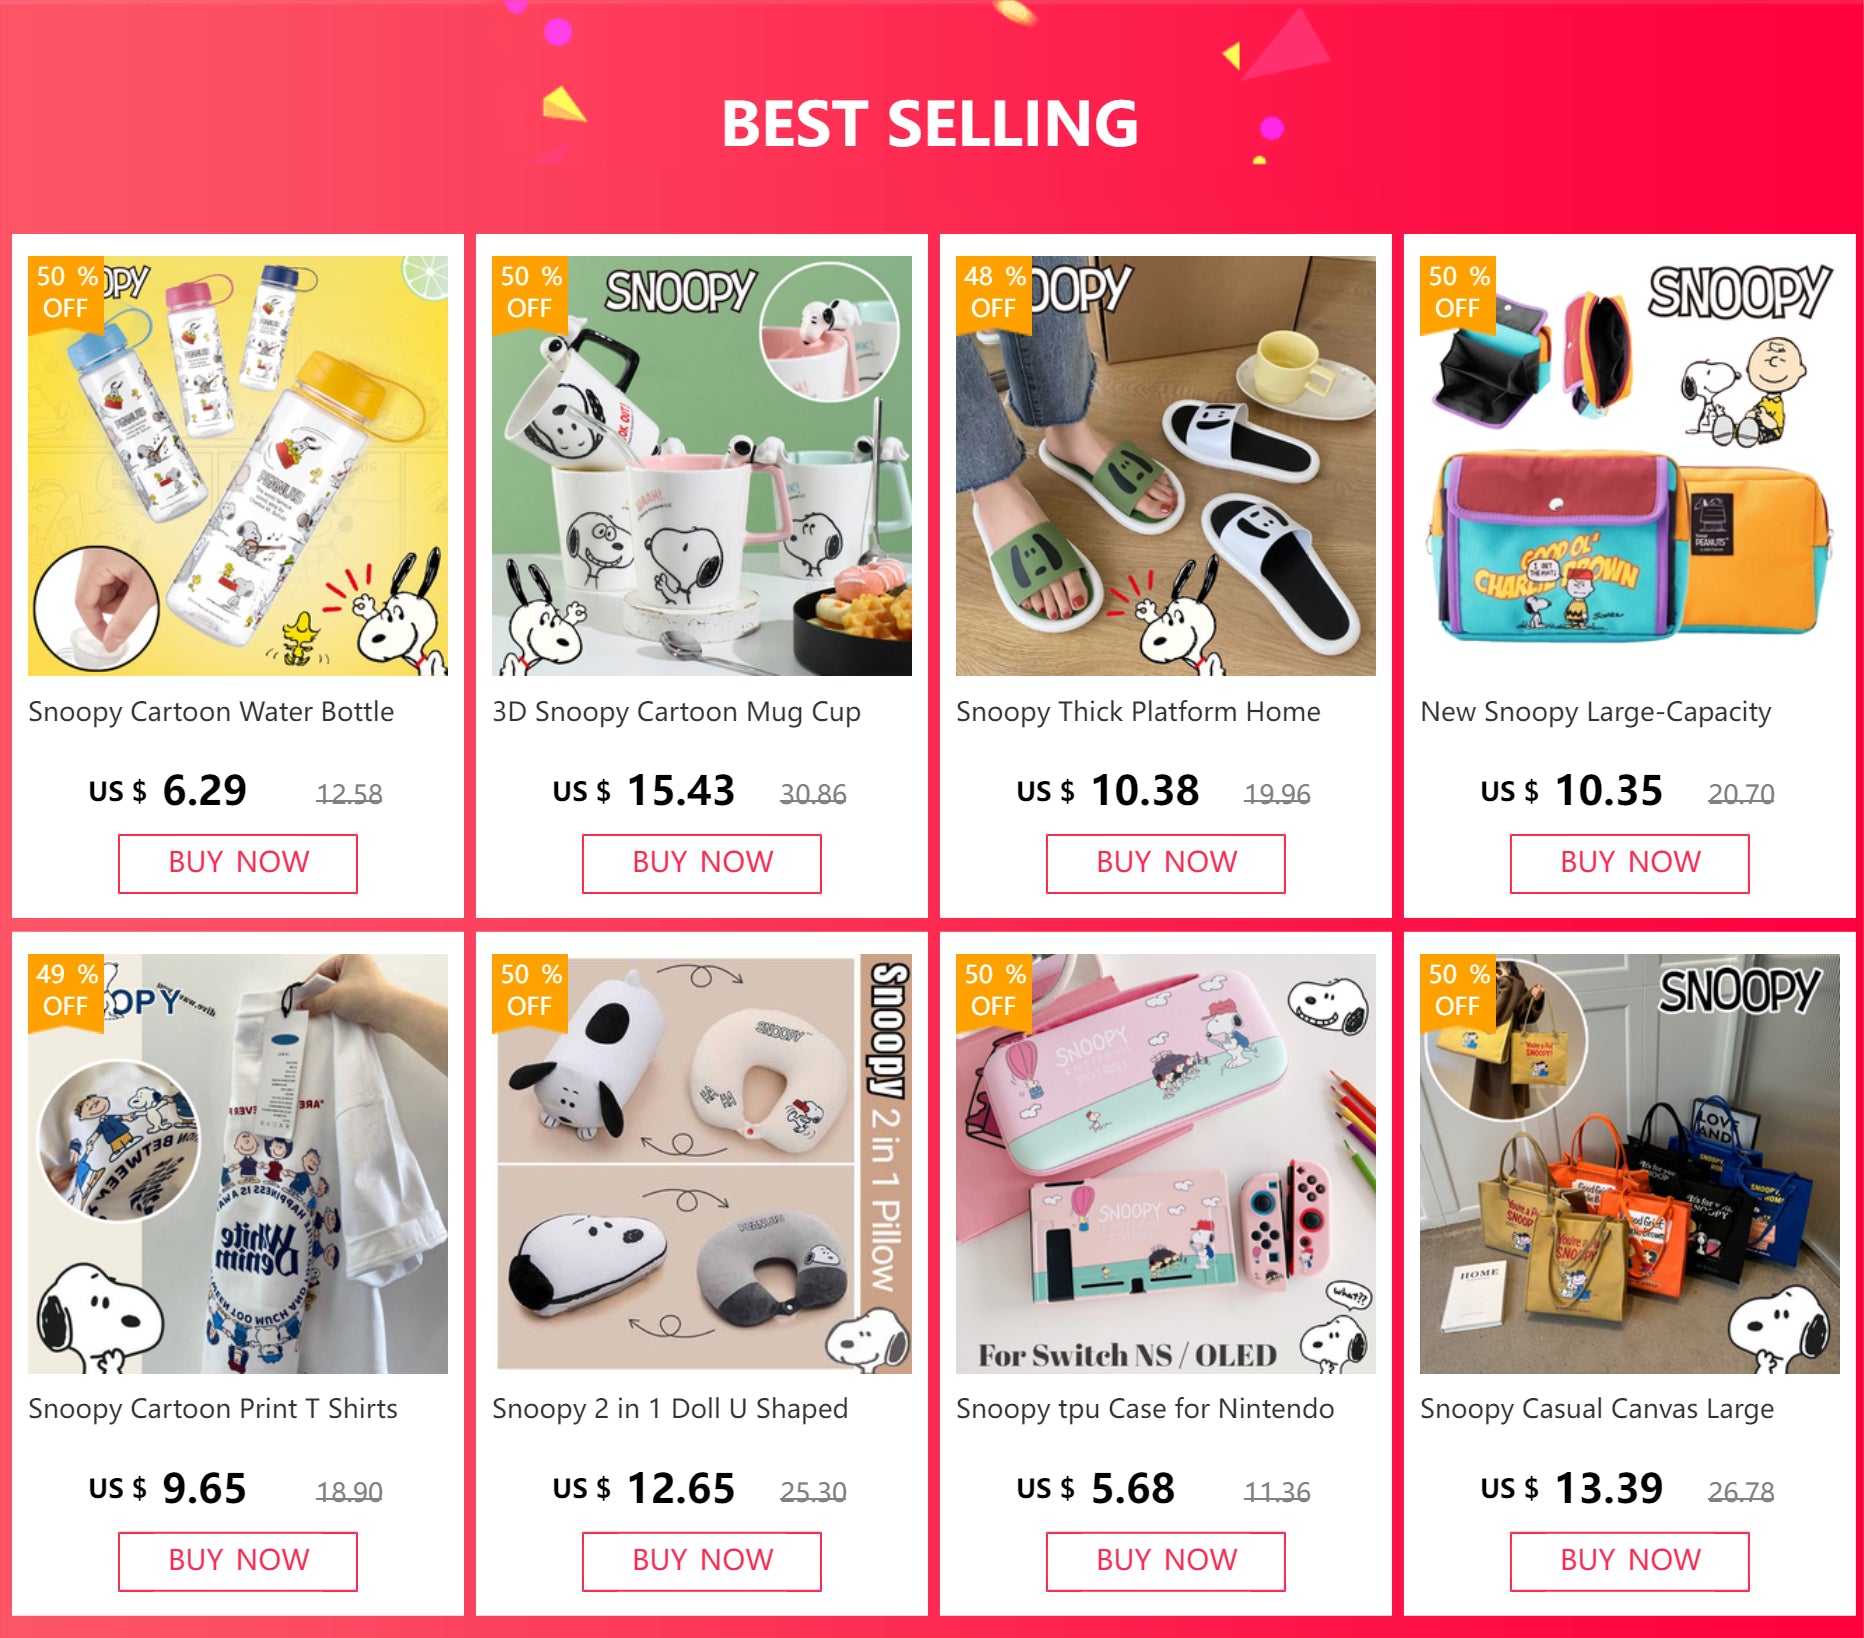View the Snoopy print T-shirt photo
1864x1638 pixels.
[238, 1164]
